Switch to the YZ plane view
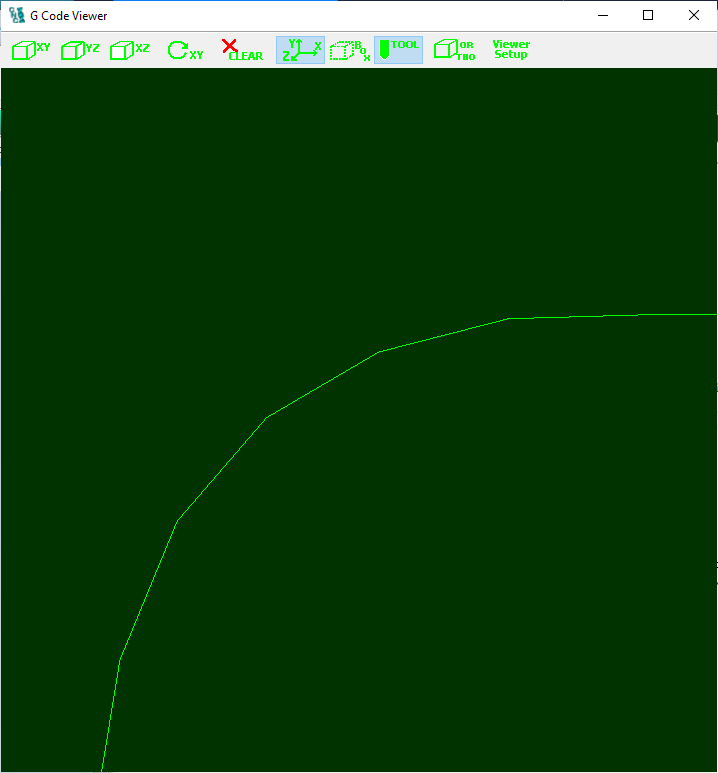Screen dimensions: 718x773 80,50
